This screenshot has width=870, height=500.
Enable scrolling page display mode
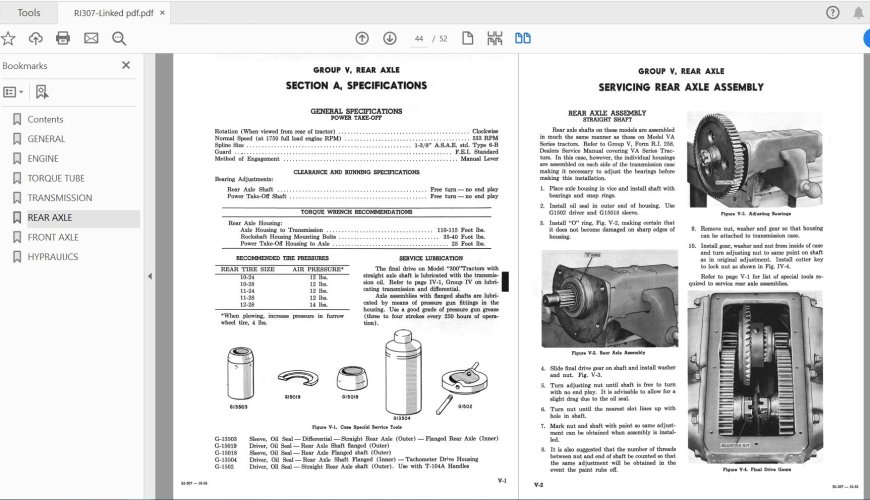tap(494, 38)
